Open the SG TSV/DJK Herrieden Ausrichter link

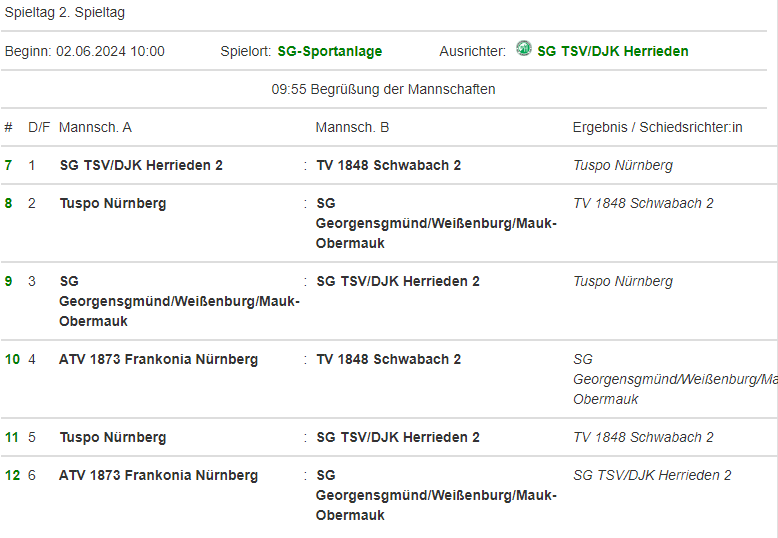(x=613, y=51)
